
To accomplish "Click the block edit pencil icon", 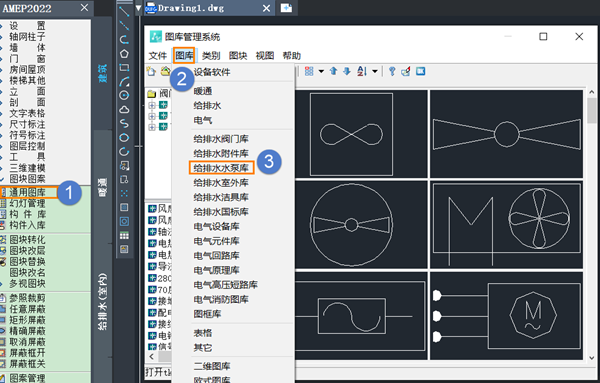I will tap(406, 71).
